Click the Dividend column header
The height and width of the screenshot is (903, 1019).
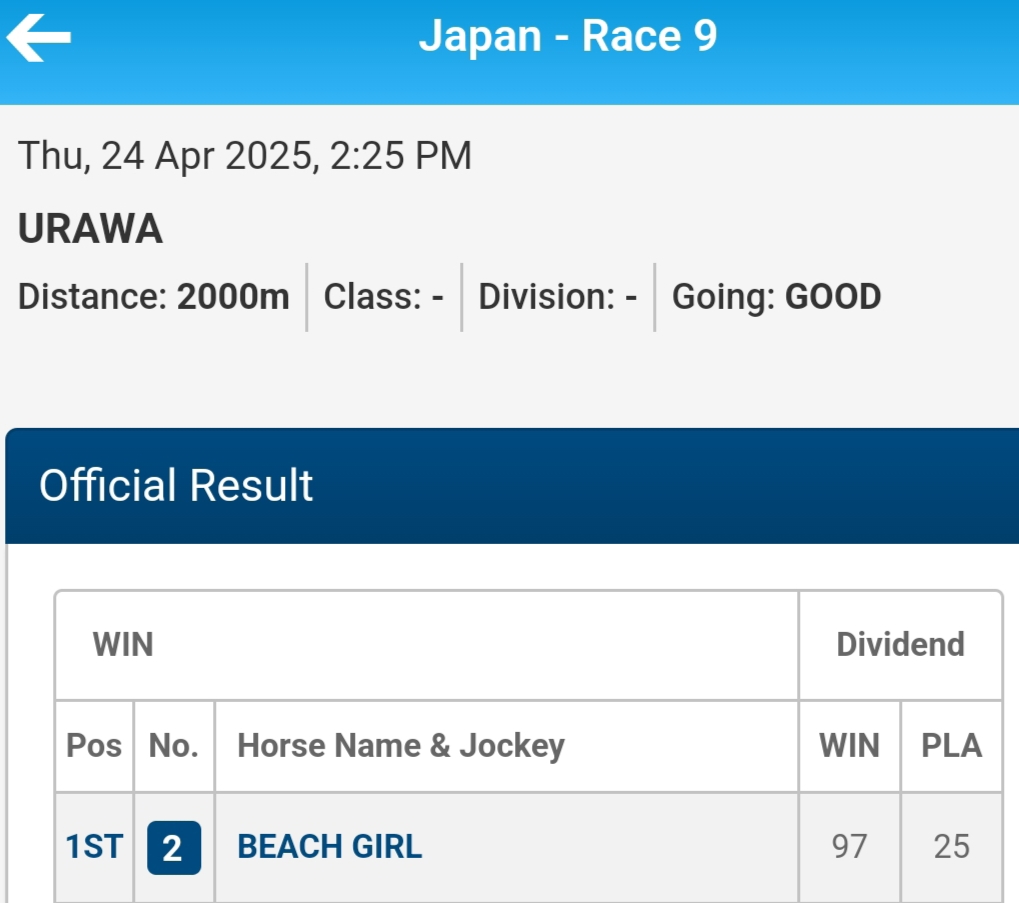click(900, 645)
